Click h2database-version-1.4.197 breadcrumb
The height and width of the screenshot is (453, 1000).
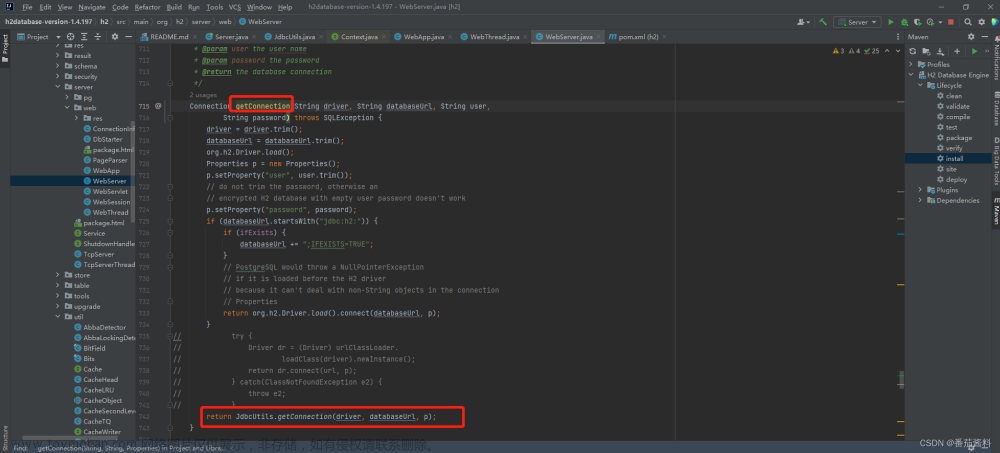pyautogui.click(x=47, y=22)
